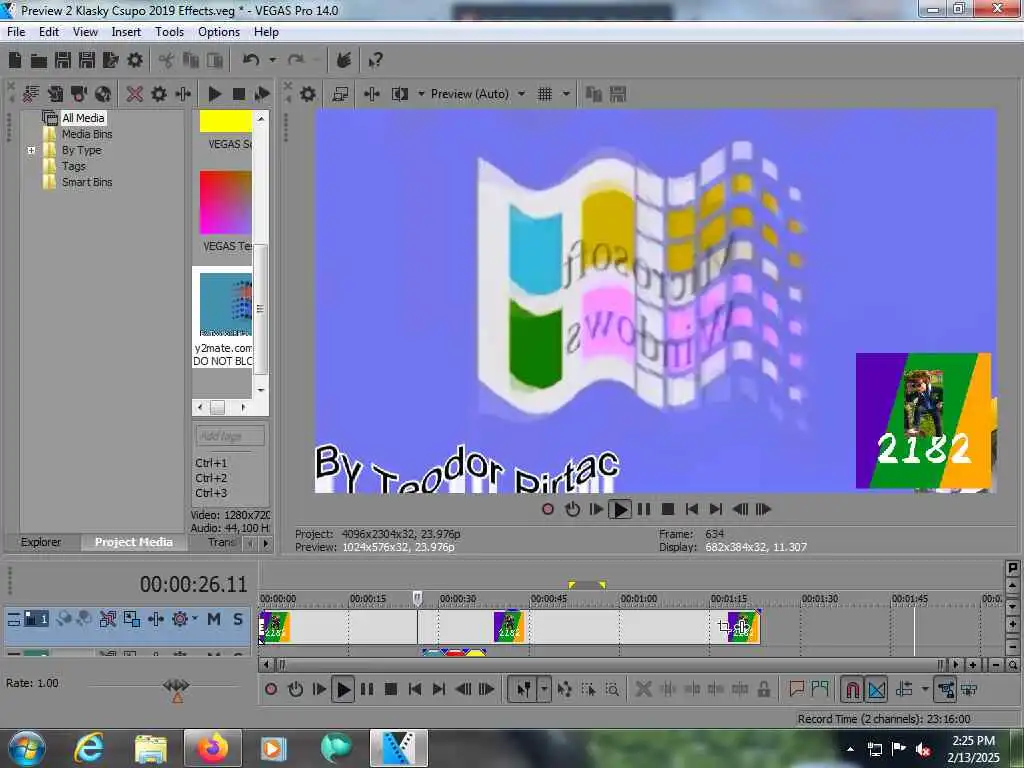
Task: Start media preview in Project Media toolbar
Action: (x=214, y=94)
